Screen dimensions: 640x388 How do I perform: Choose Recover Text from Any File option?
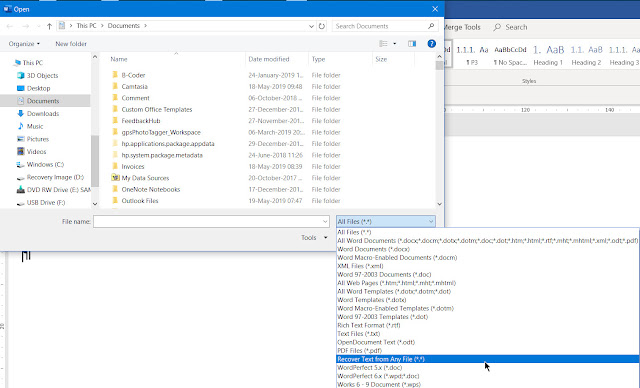pyautogui.click(x=487, y=359)
